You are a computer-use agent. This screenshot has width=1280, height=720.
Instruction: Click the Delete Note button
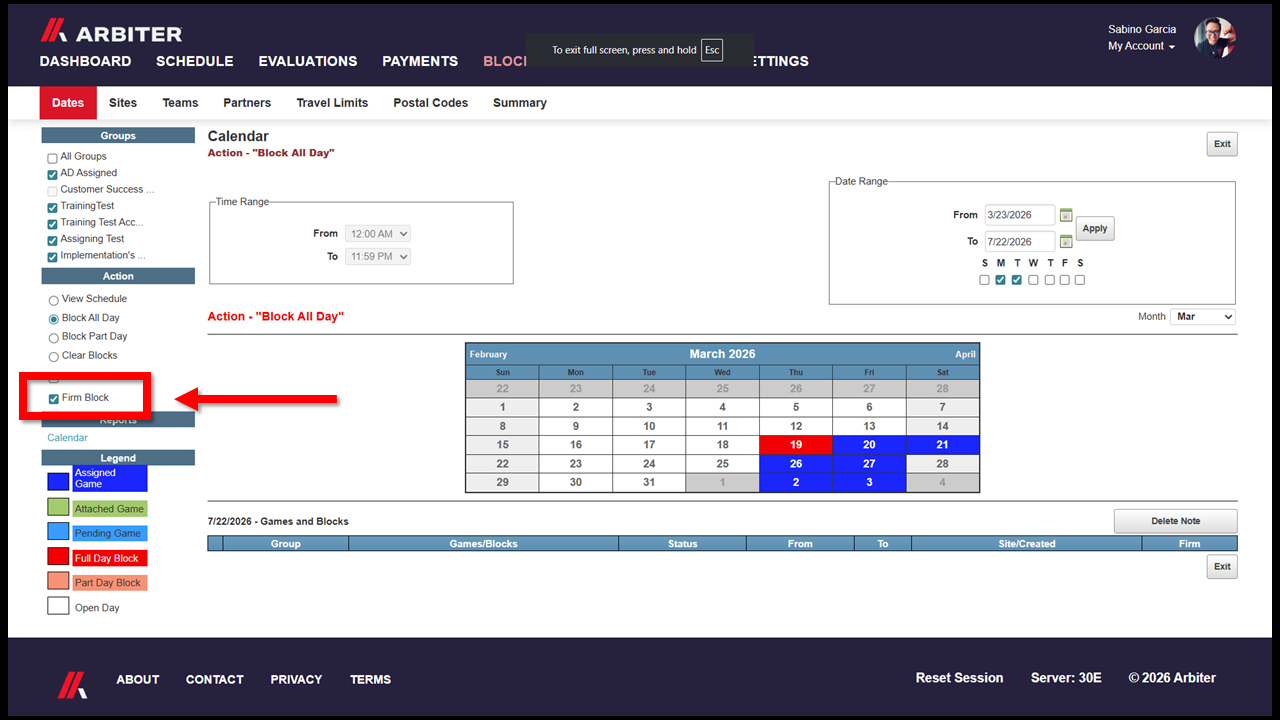tap(1175, 521)
